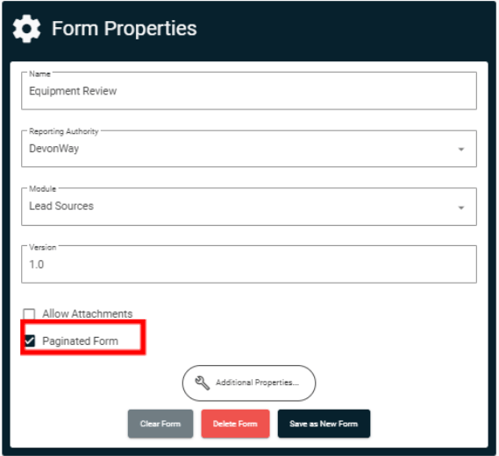Viewport: 499px width, 456px height.
Task: Click the Reporting Authority dropdown arrow
Action: pos(461,149)
